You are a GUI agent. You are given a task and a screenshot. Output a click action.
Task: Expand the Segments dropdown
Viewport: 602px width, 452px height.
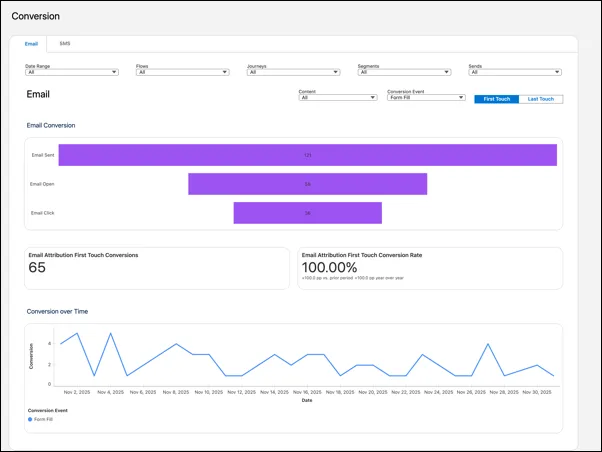404,72
